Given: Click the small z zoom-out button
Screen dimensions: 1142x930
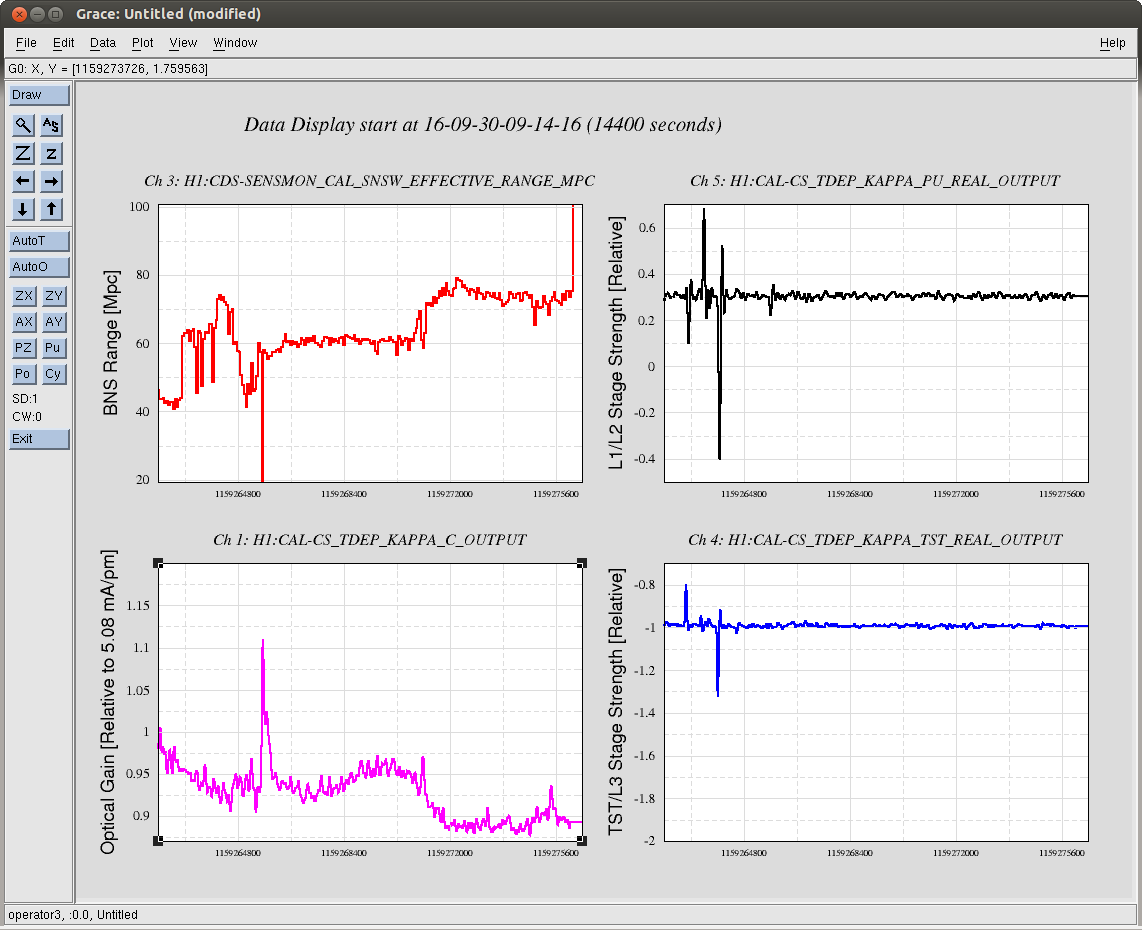Looking at the screenshot, I should pos(51,153).
